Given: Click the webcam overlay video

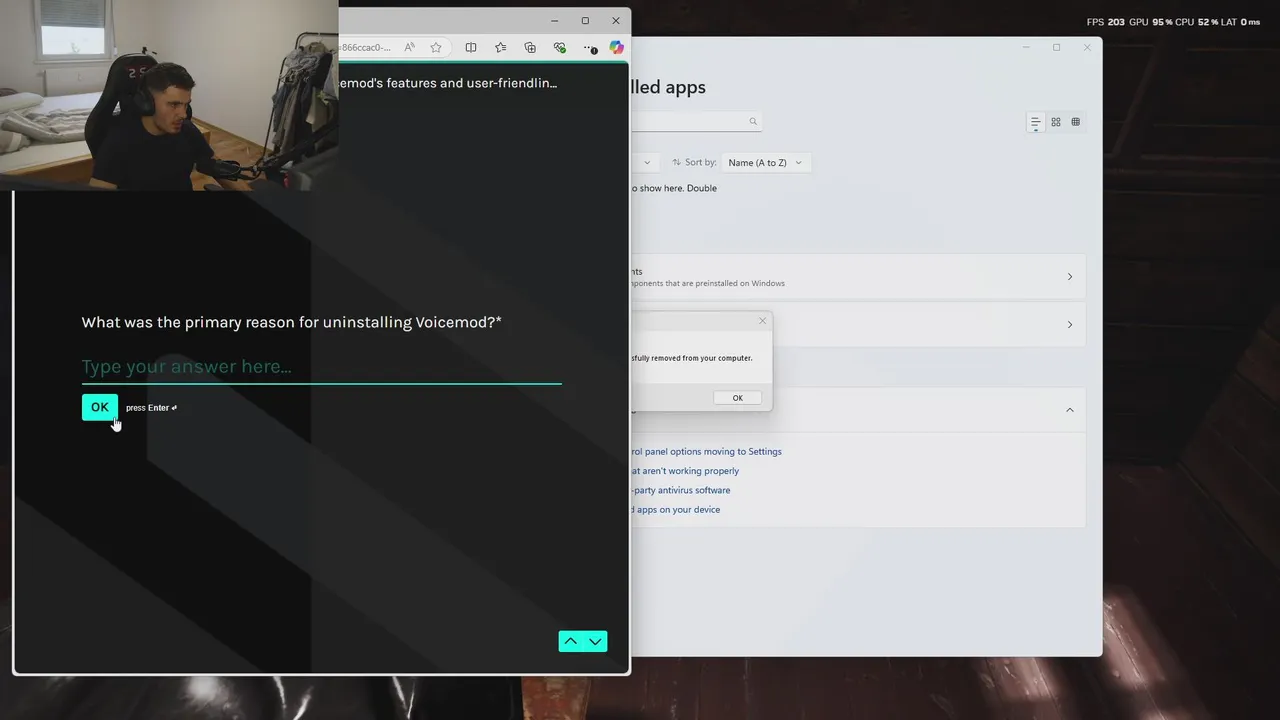Looking at the screenshot, I should coord(169,95).
